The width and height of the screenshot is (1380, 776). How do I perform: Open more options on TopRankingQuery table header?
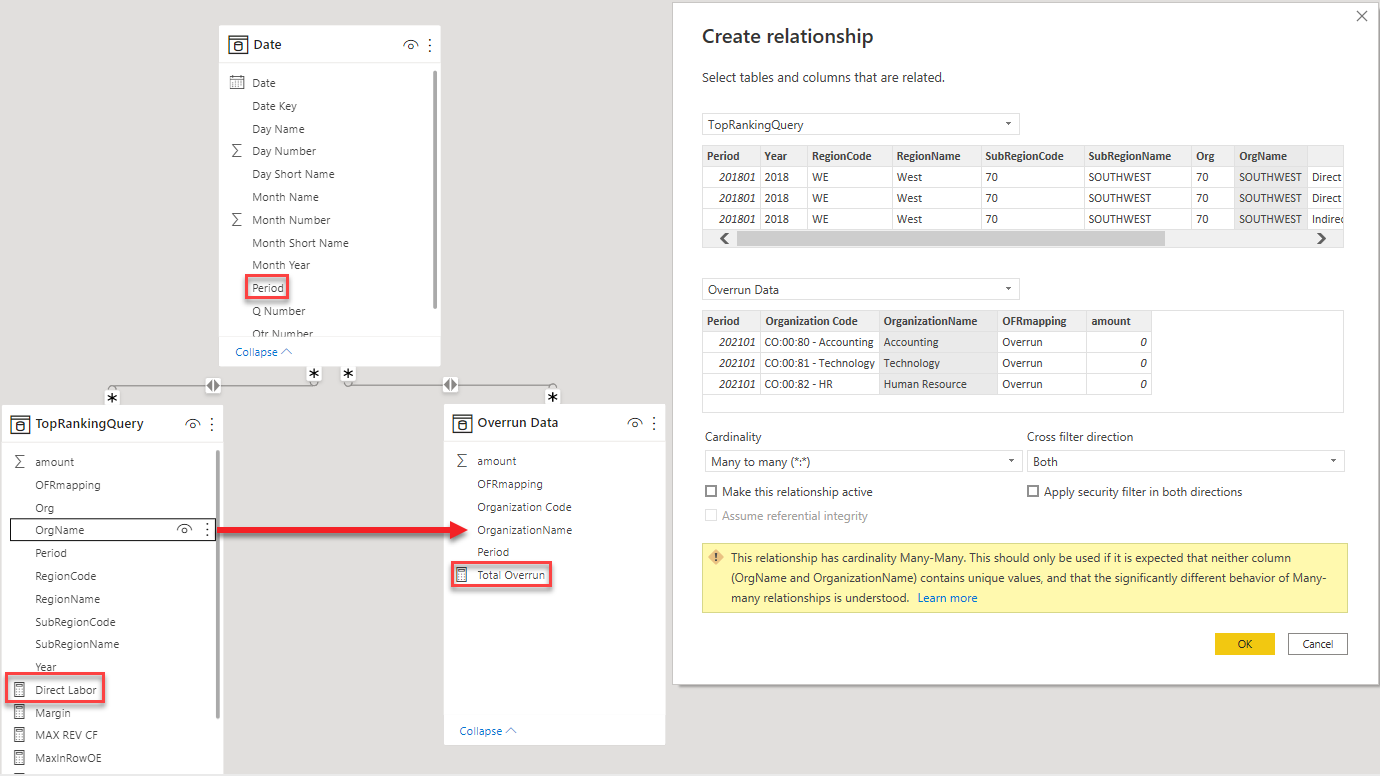212,424
